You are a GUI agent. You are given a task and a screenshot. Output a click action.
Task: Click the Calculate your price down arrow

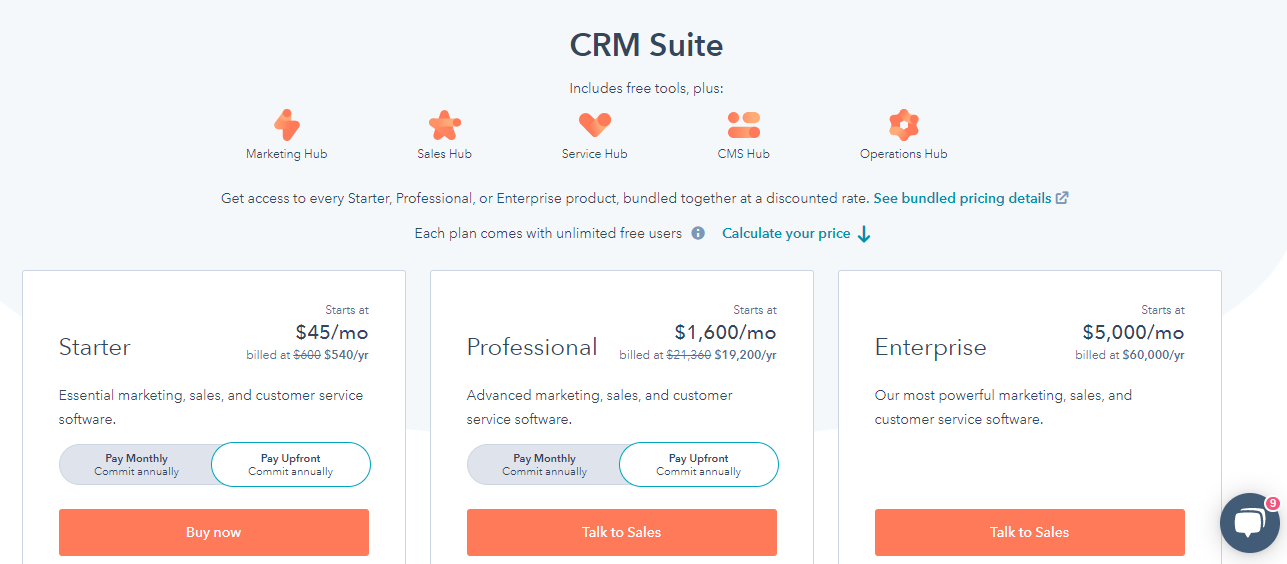pos(864,234)
